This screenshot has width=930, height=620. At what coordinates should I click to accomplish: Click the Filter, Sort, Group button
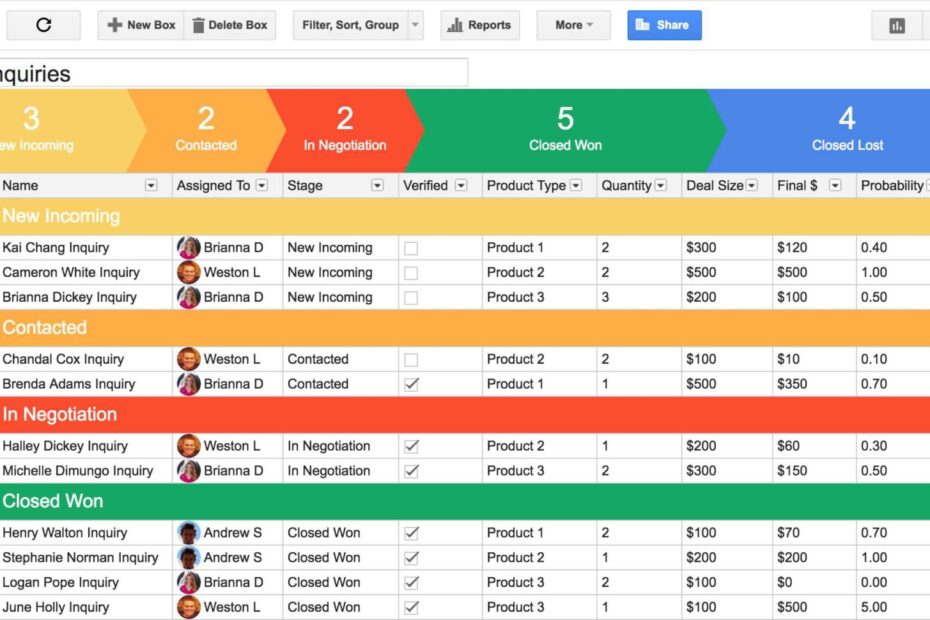click(350, 25)
